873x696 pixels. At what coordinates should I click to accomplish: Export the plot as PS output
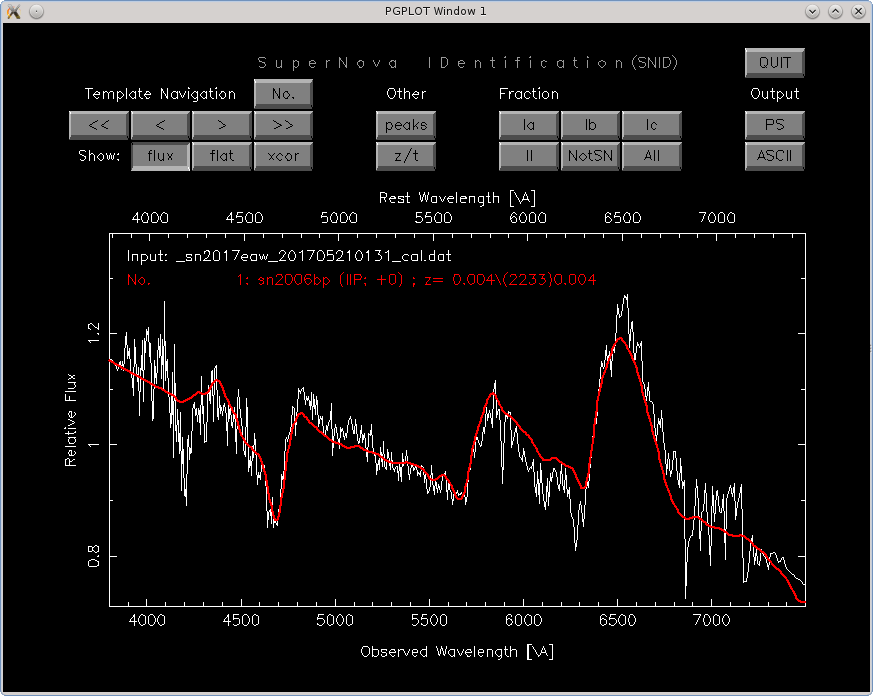tap(774, 125)
